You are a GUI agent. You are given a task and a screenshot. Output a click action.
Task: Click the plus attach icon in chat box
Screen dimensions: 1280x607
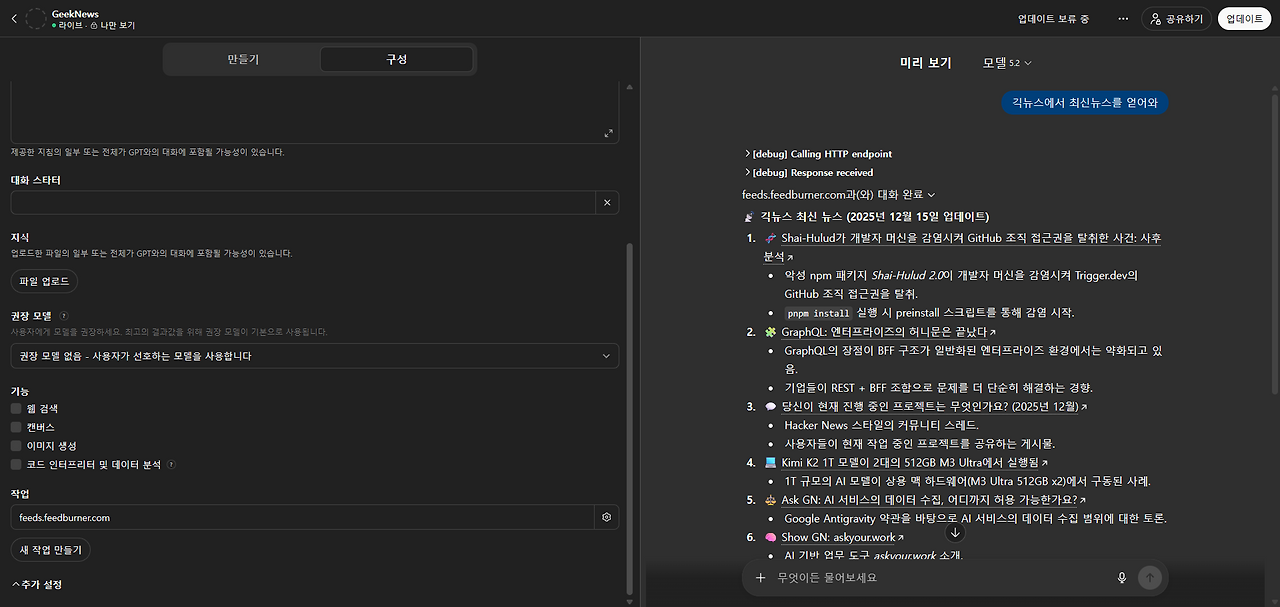point(760,578)
